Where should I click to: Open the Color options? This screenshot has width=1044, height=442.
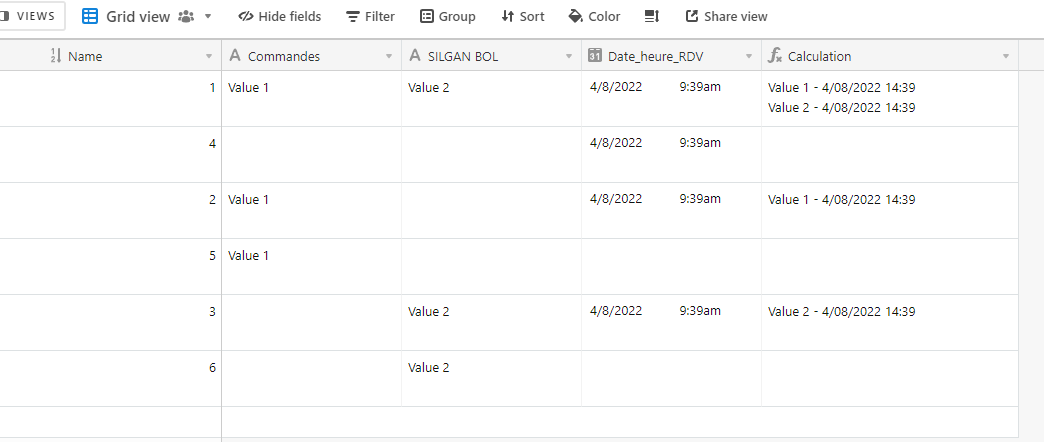594,17
